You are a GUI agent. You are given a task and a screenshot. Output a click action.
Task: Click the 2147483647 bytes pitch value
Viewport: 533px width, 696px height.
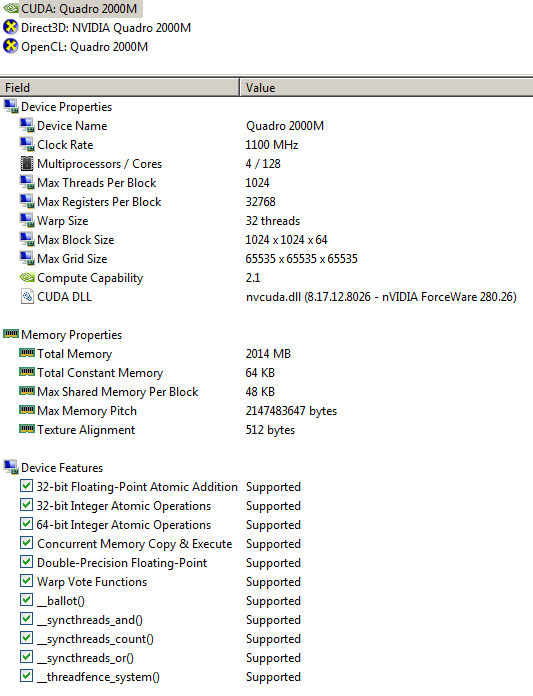point(292,411)
